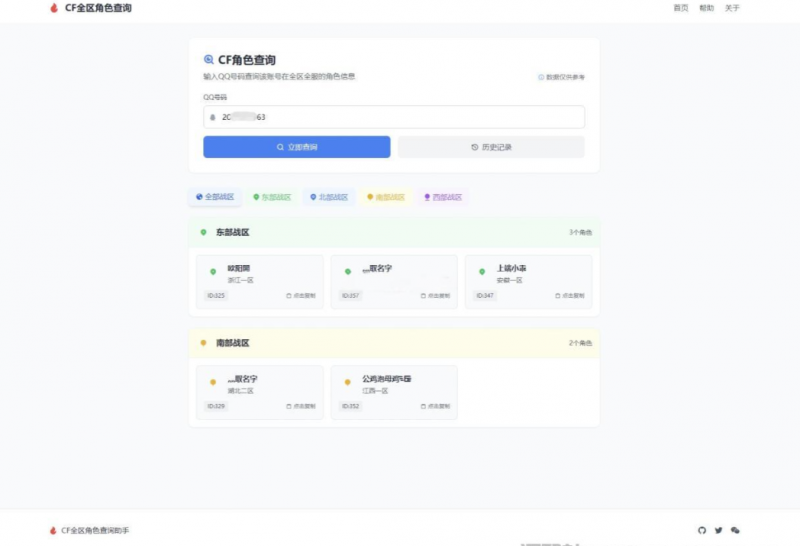Select the 南部战区 filter tab
Viewport: 800px width, 546px height.
pyautogui.click(x=386, y=197)
